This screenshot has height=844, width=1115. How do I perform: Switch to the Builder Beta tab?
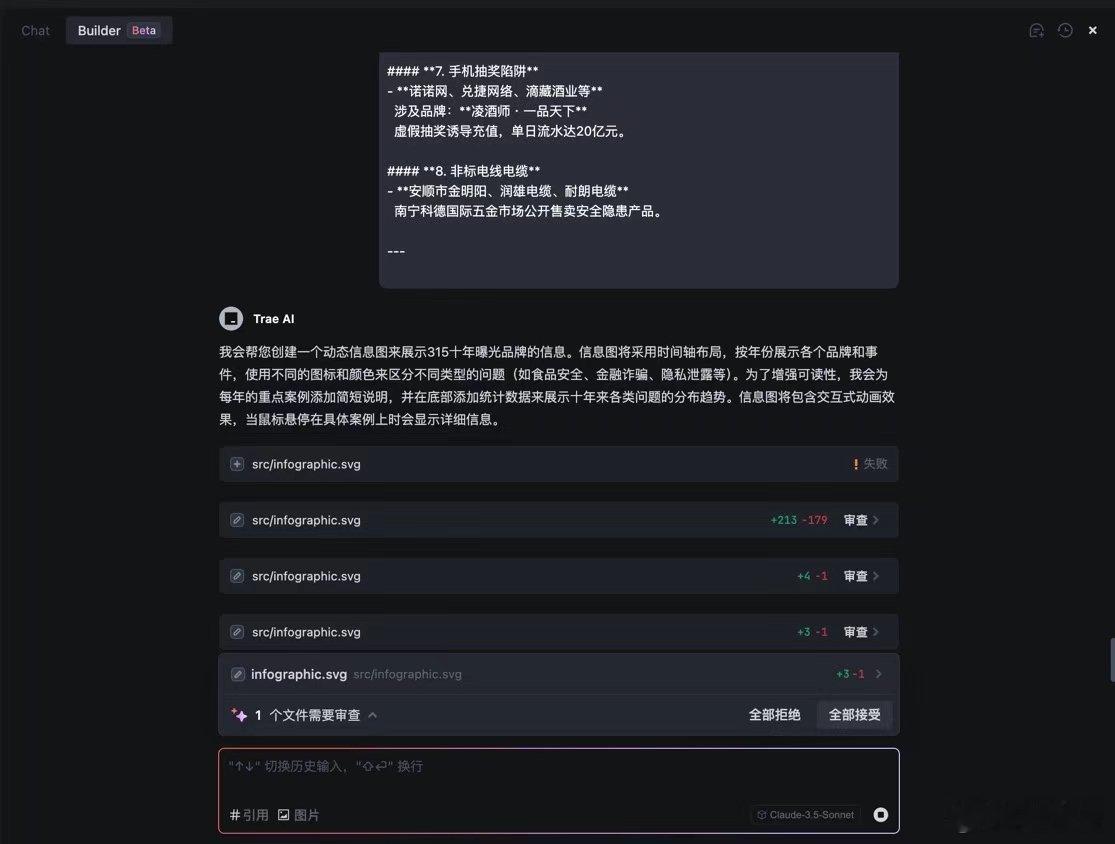119,31
